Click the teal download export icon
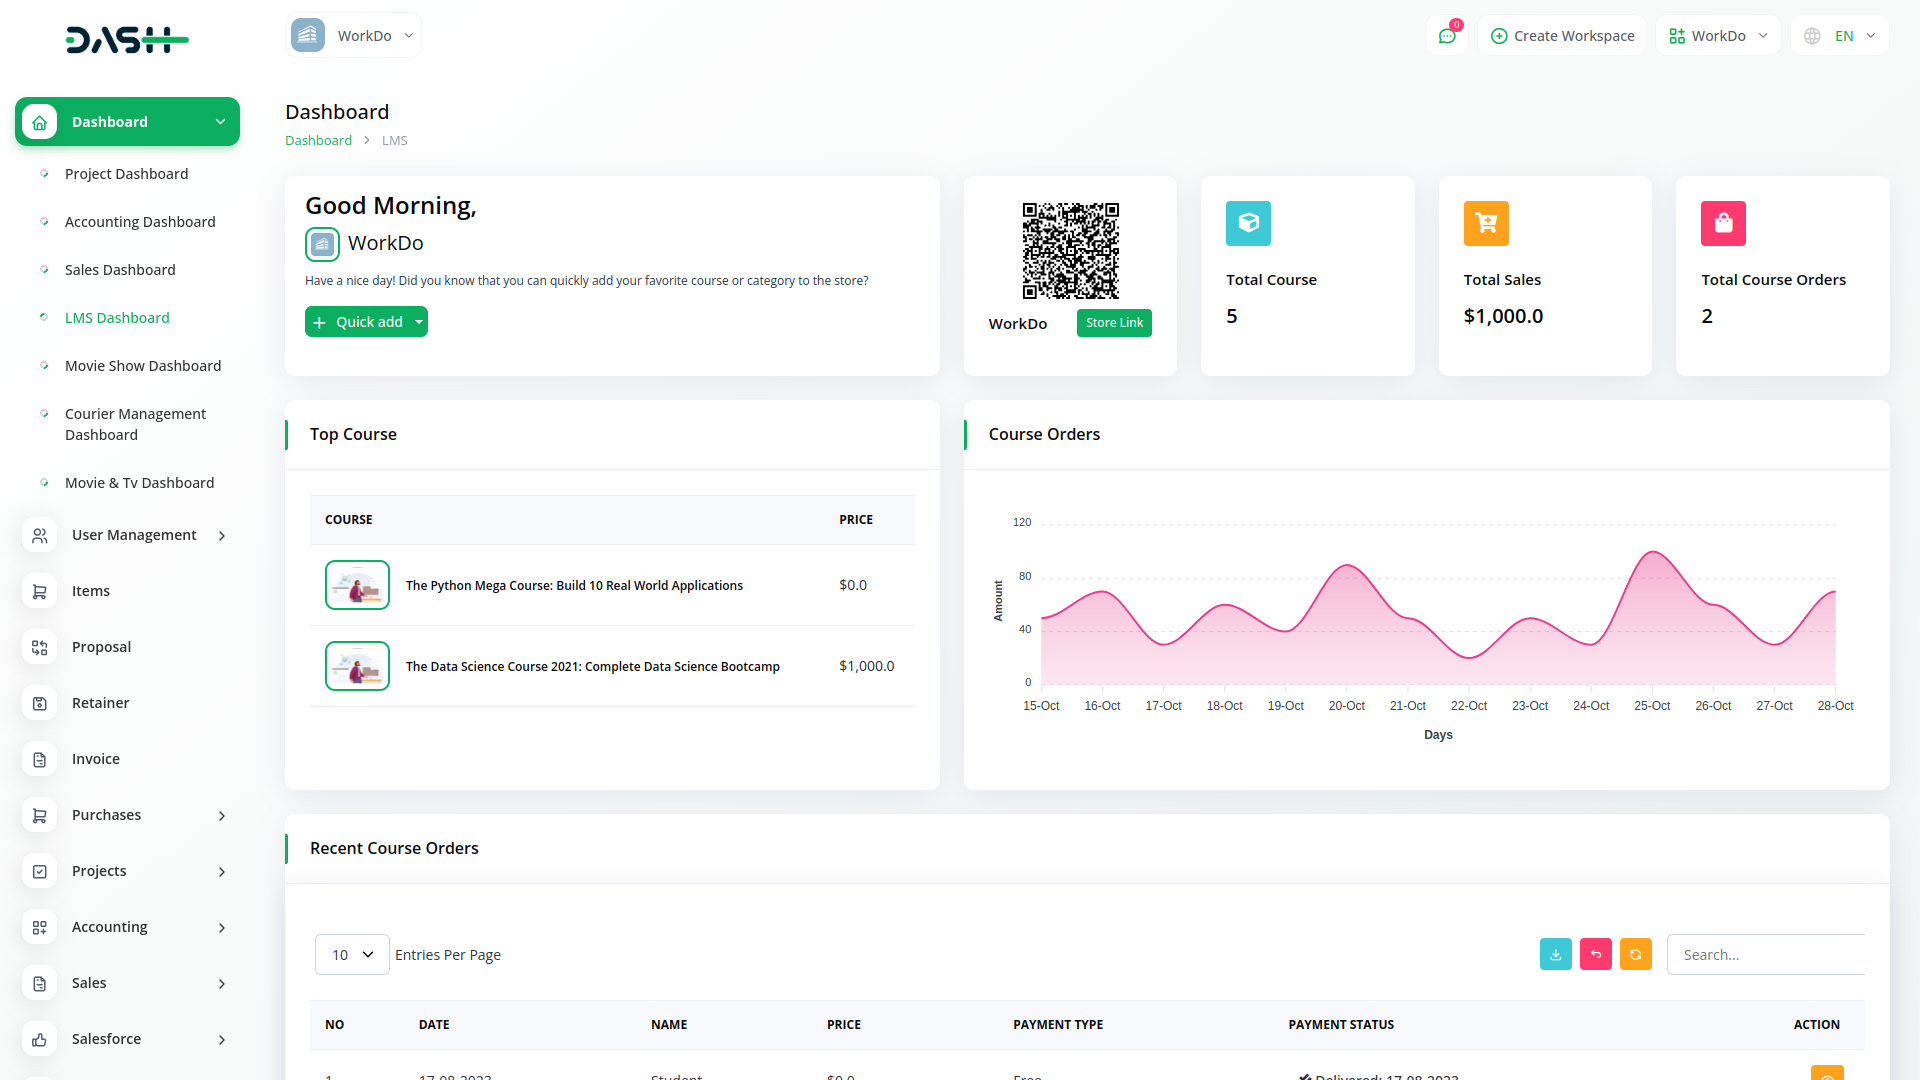Viewport: 1920px width, 1080px height. (1555, 955)
